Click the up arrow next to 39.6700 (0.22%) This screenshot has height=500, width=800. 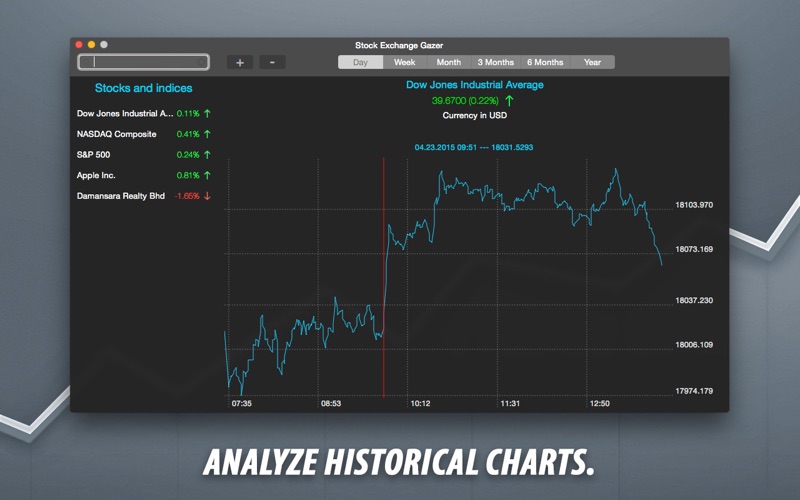(509, 101)
